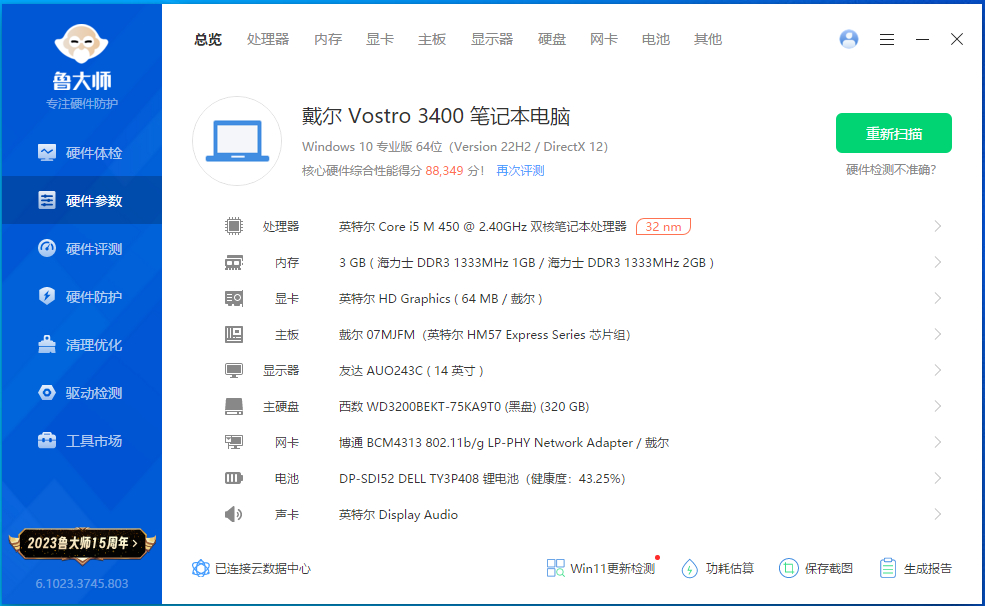This screenshot has width=985, height=606.
Task: Click the 主硬盘 disk icon
Action: [234, 406]
